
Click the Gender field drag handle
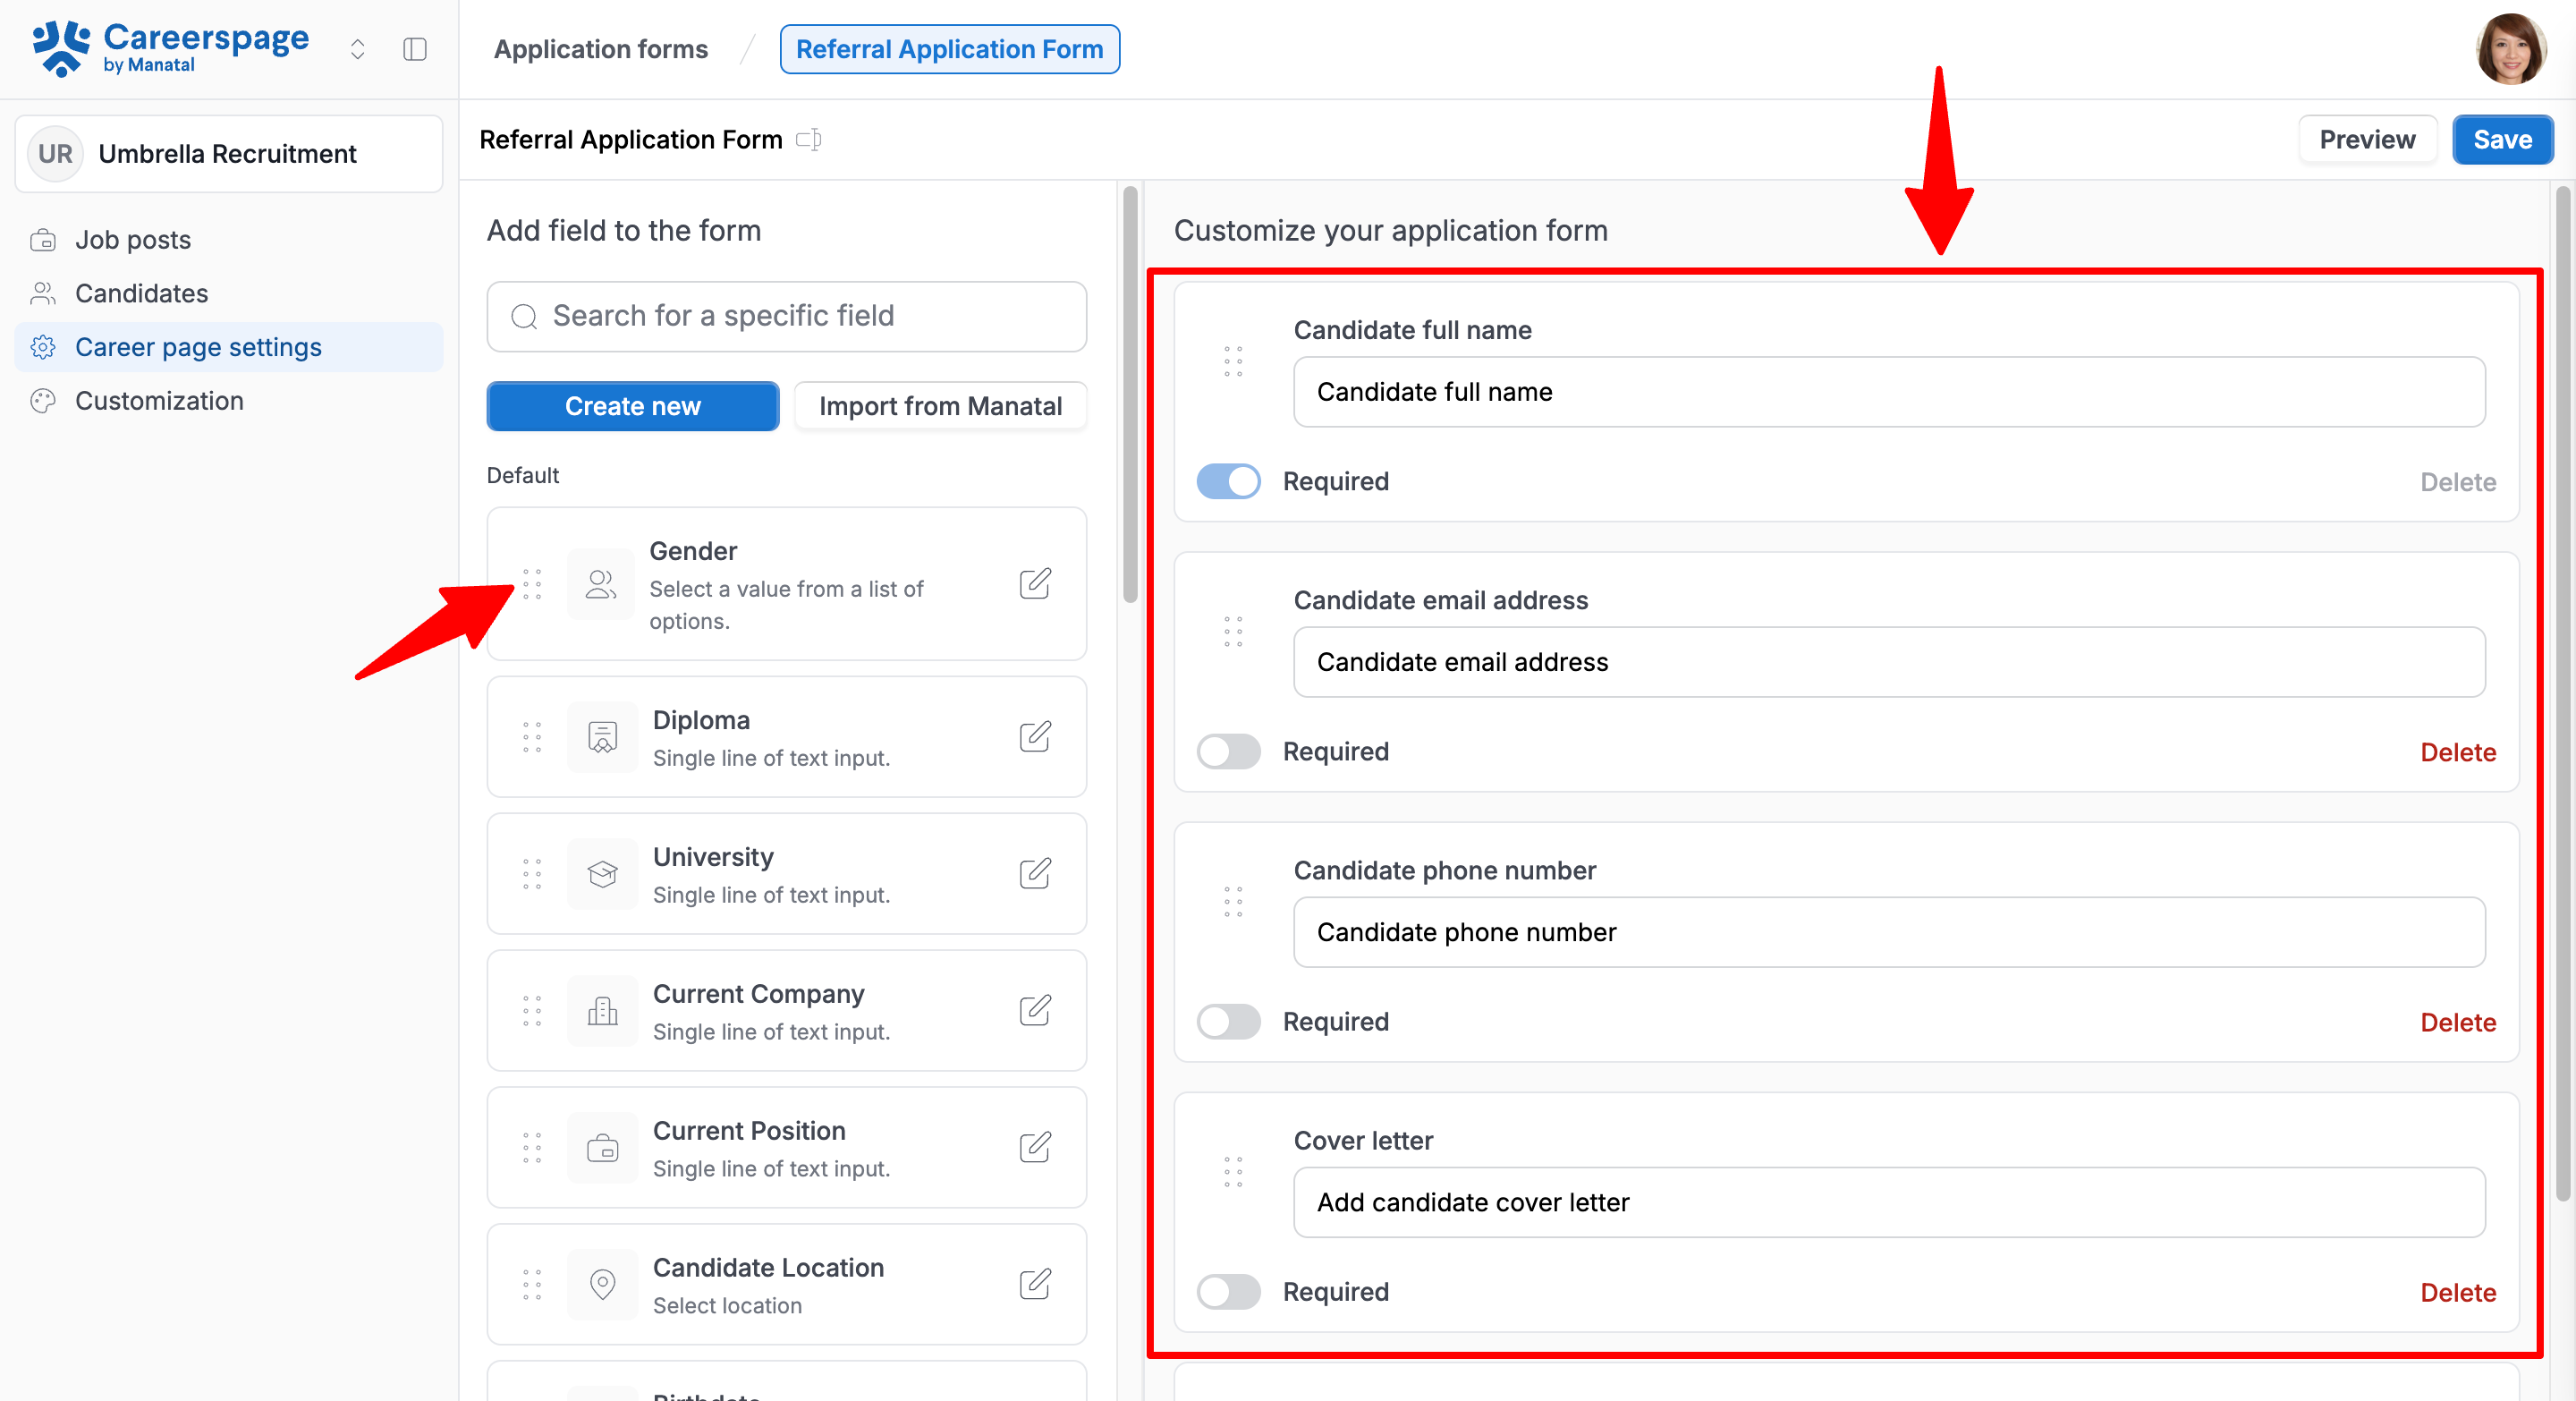(x=532, y=584)
